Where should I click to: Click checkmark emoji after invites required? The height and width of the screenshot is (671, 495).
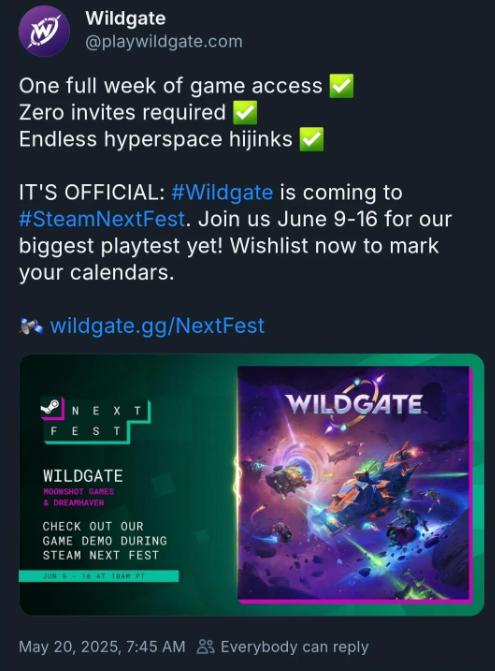[245, 113]
